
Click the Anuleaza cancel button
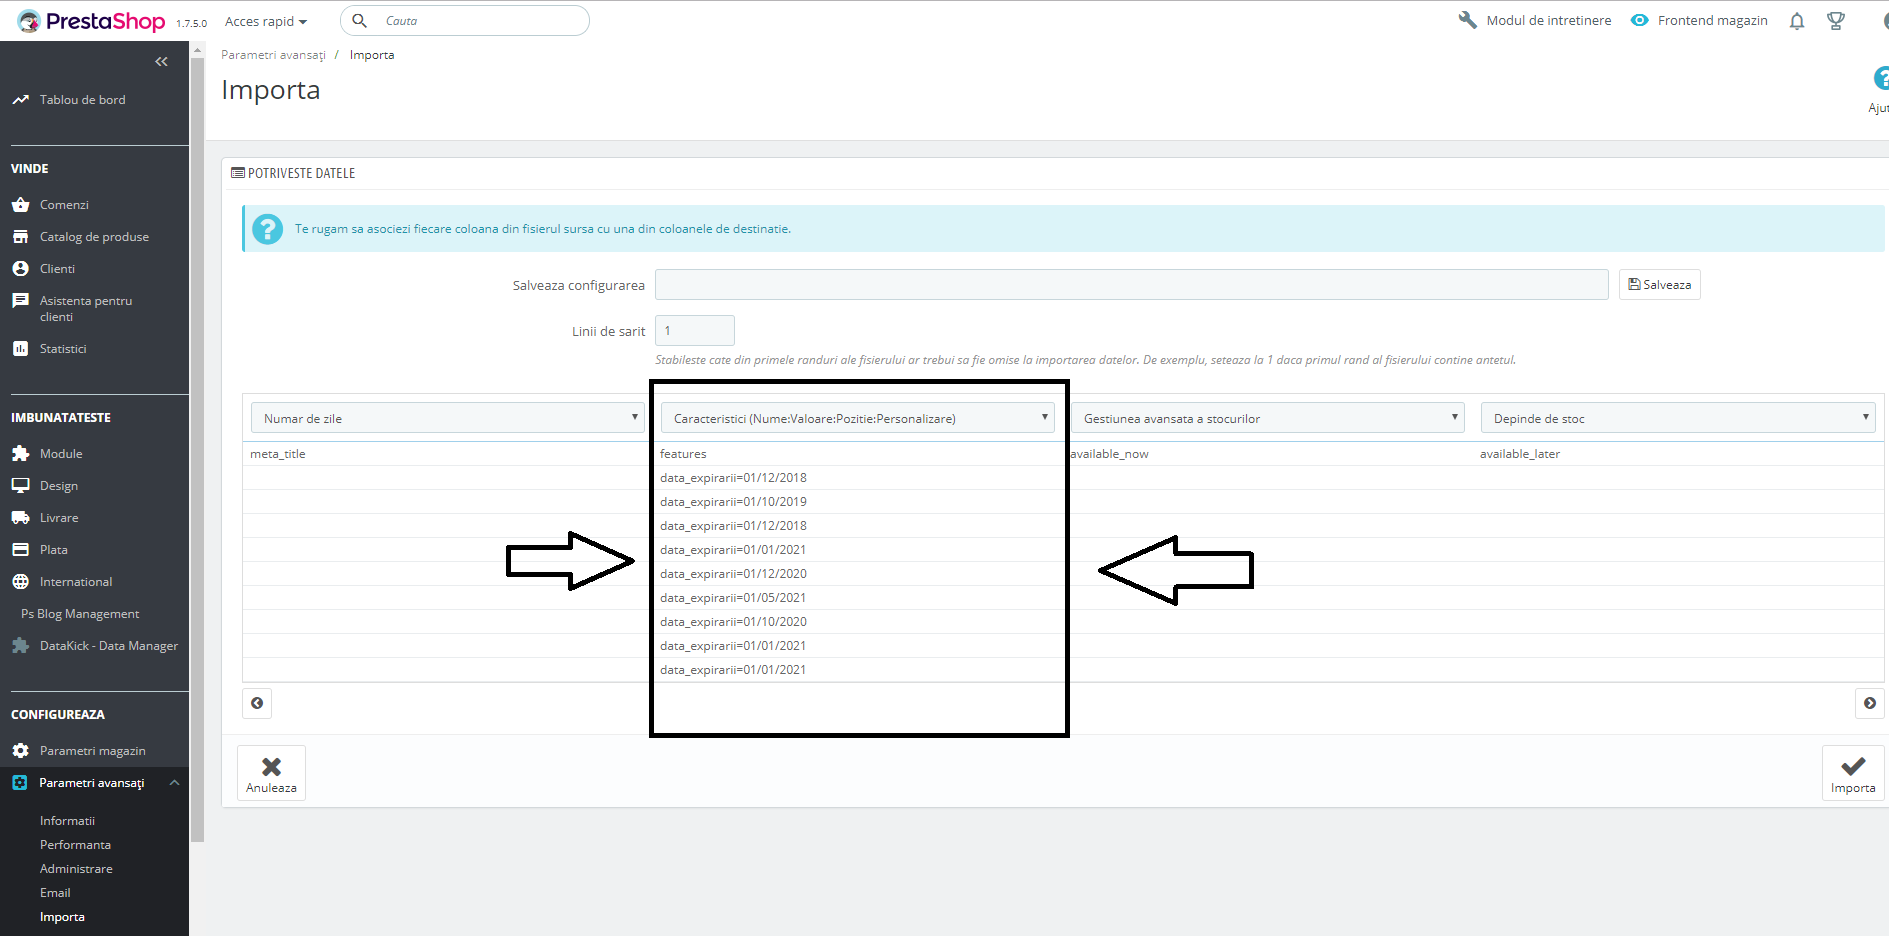coord(271,773)
